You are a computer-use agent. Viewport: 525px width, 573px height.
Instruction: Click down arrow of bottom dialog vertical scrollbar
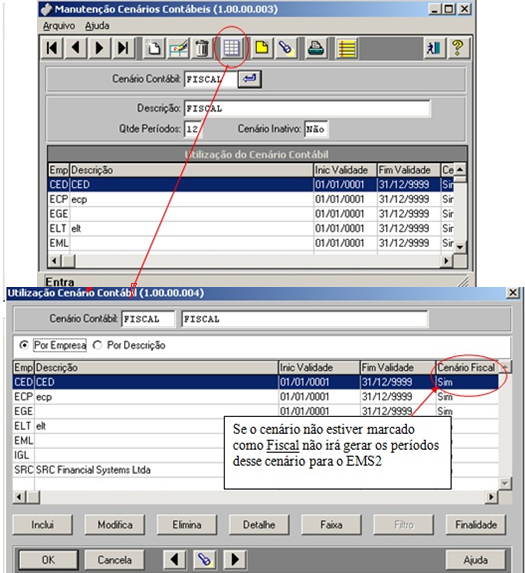click(505, 483)
